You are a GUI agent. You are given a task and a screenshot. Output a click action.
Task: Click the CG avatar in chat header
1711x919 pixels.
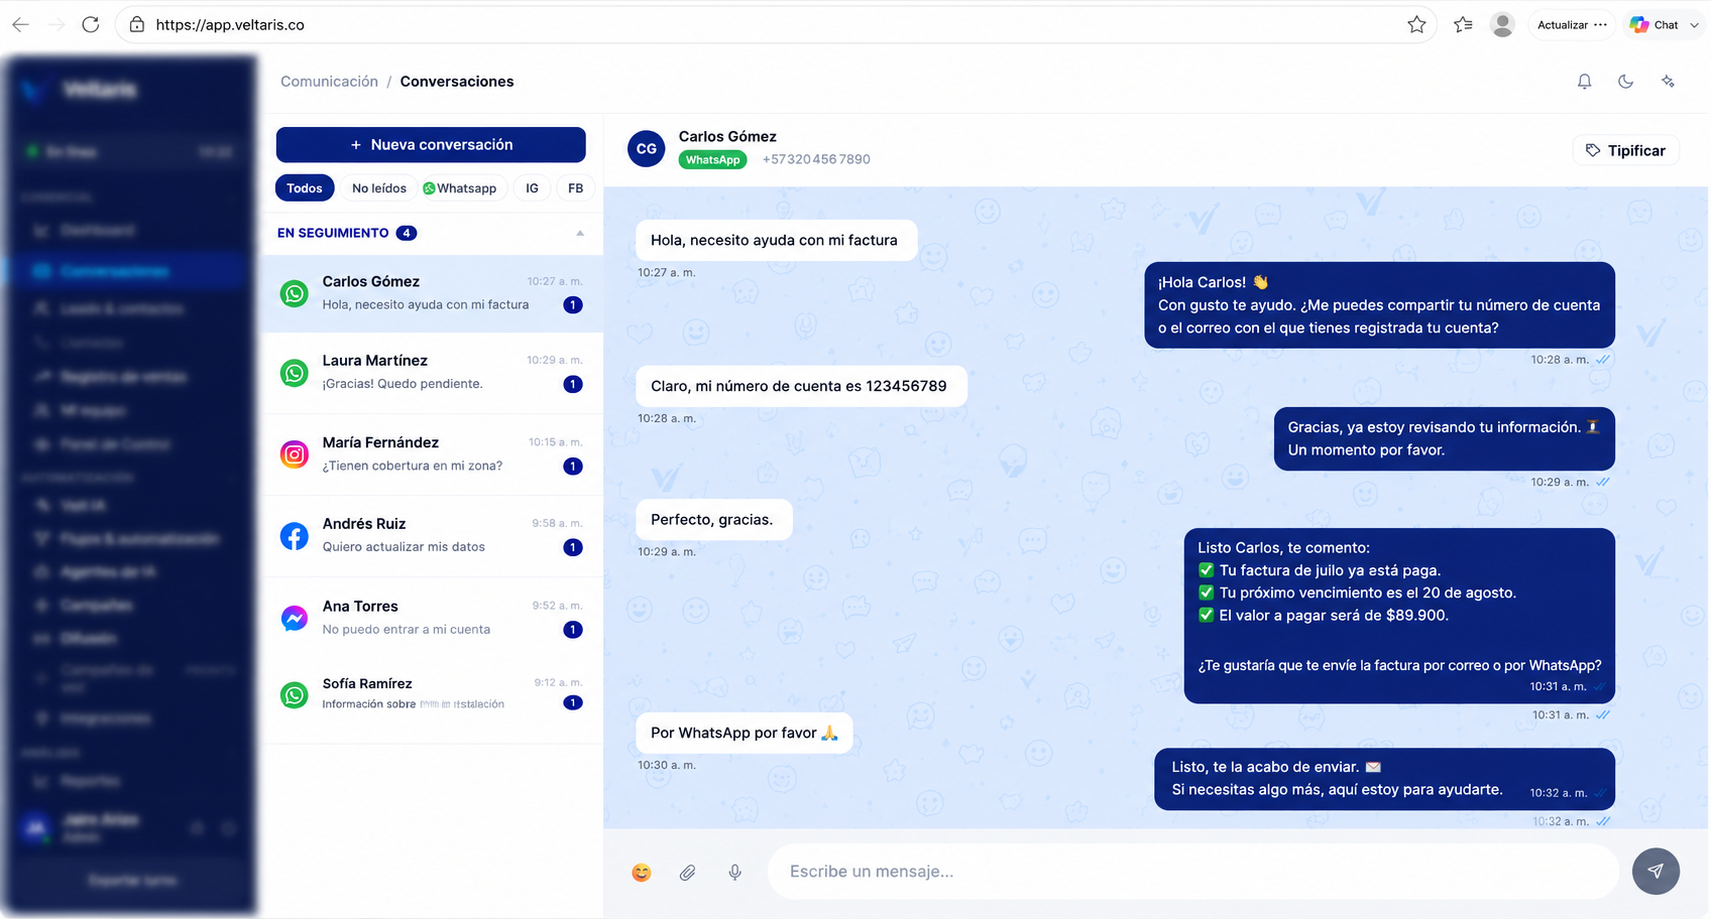click(646, 149)
